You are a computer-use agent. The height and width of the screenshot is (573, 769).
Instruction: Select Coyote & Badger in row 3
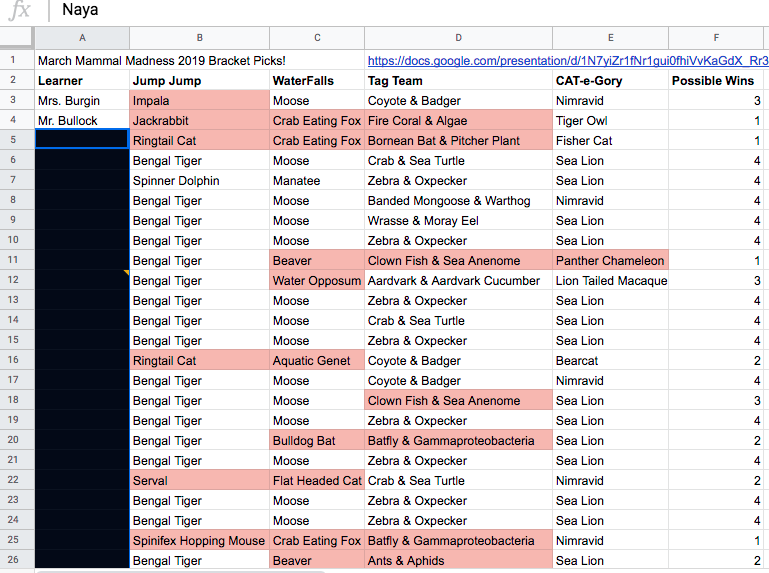pos(459,101)
